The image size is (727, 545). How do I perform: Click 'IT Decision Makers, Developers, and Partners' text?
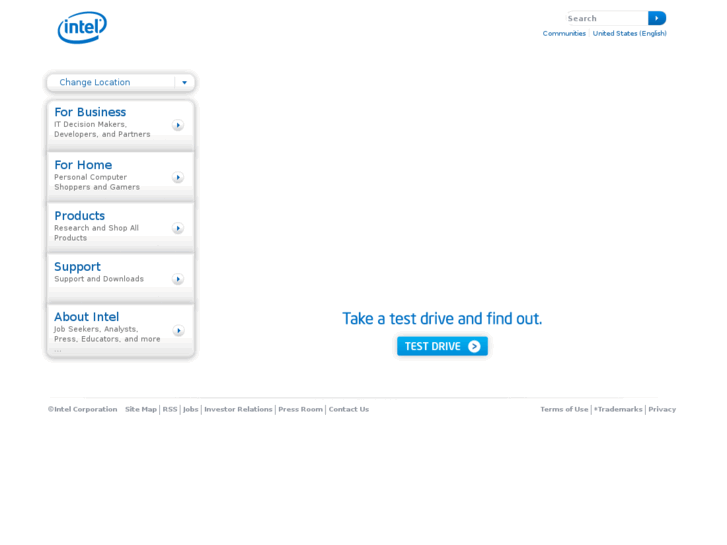(x=102, y=129)
